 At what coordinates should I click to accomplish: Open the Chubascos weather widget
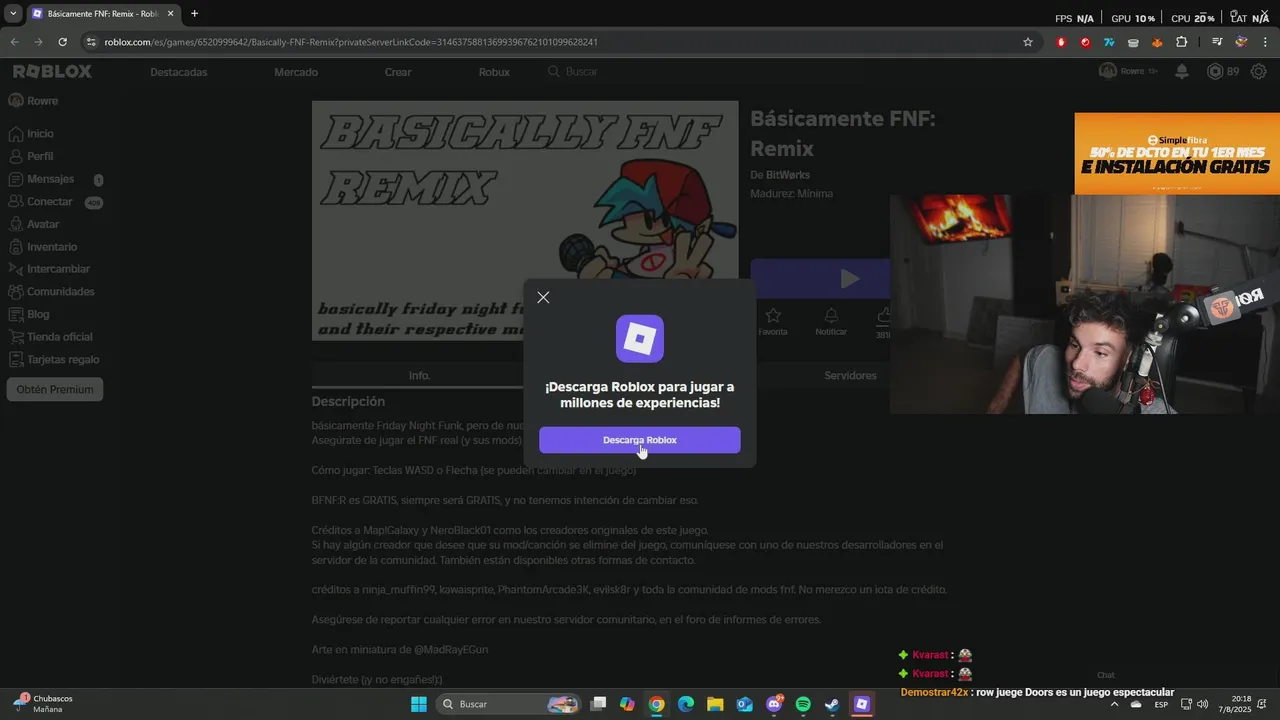pyautogui.click(x=44, y=704)
